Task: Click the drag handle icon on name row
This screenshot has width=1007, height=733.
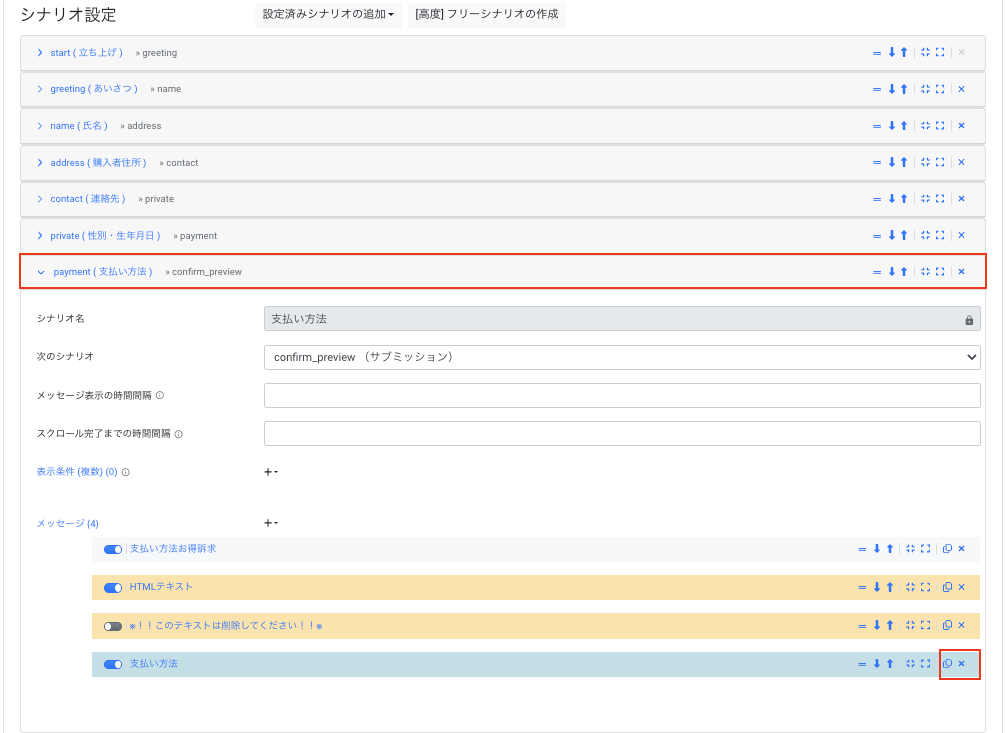Action: (x=877, y=126)
